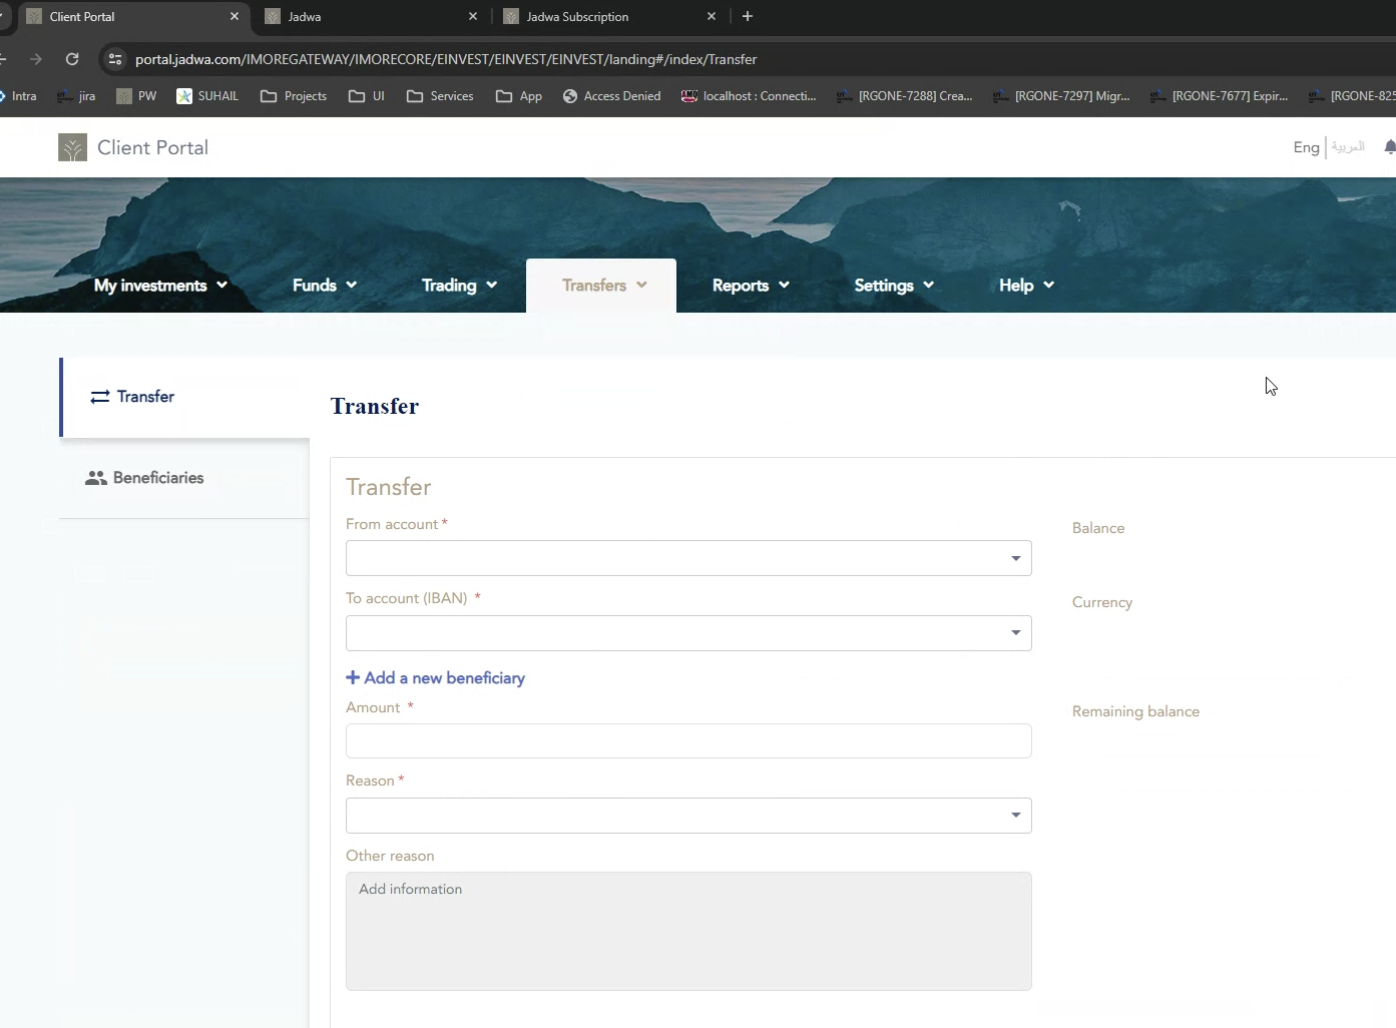This screenshot has height=1028, width=1396.
Task: Open the My investments menu
Action: pos(160,285)
